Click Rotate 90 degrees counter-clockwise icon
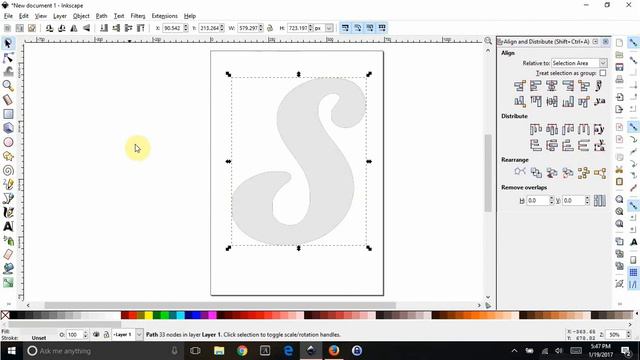This screenshot has height=360, width=640. (x=49, y=28)
